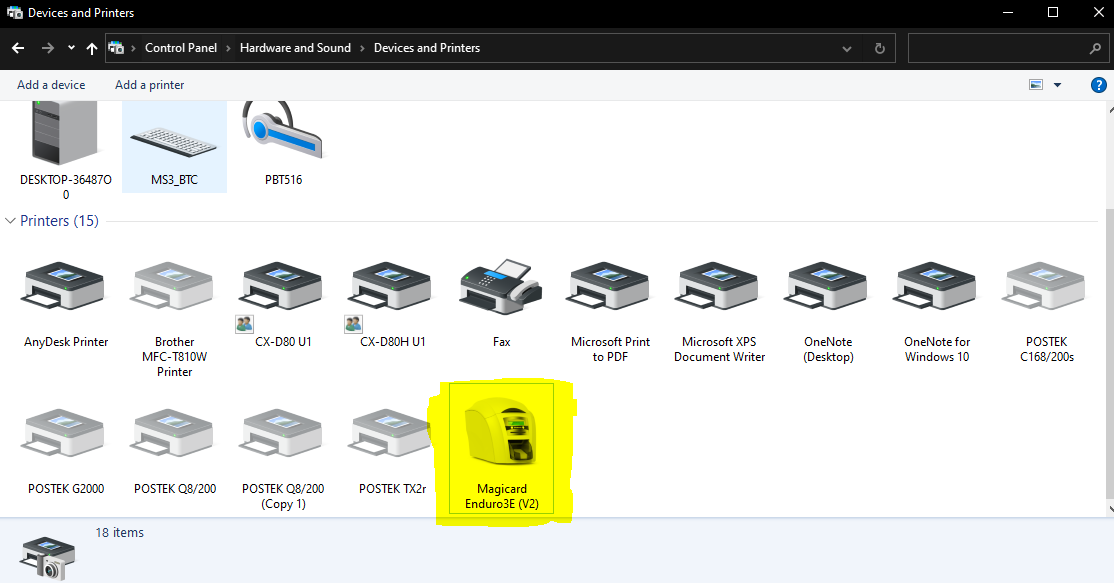Screen dimensions: 1114x583
Task: Click the search magnifier icon
Action: coord(1095,48)
